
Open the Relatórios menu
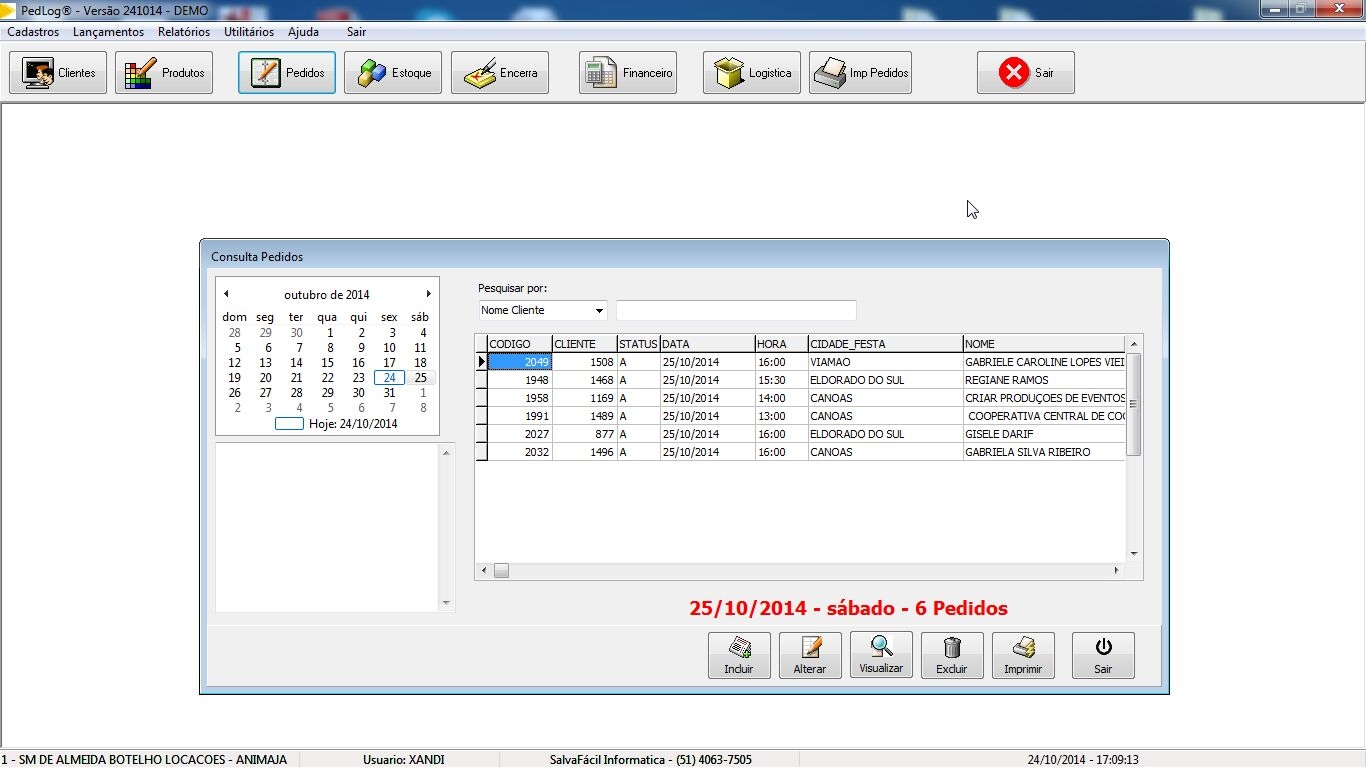click(x=184, y=32)
